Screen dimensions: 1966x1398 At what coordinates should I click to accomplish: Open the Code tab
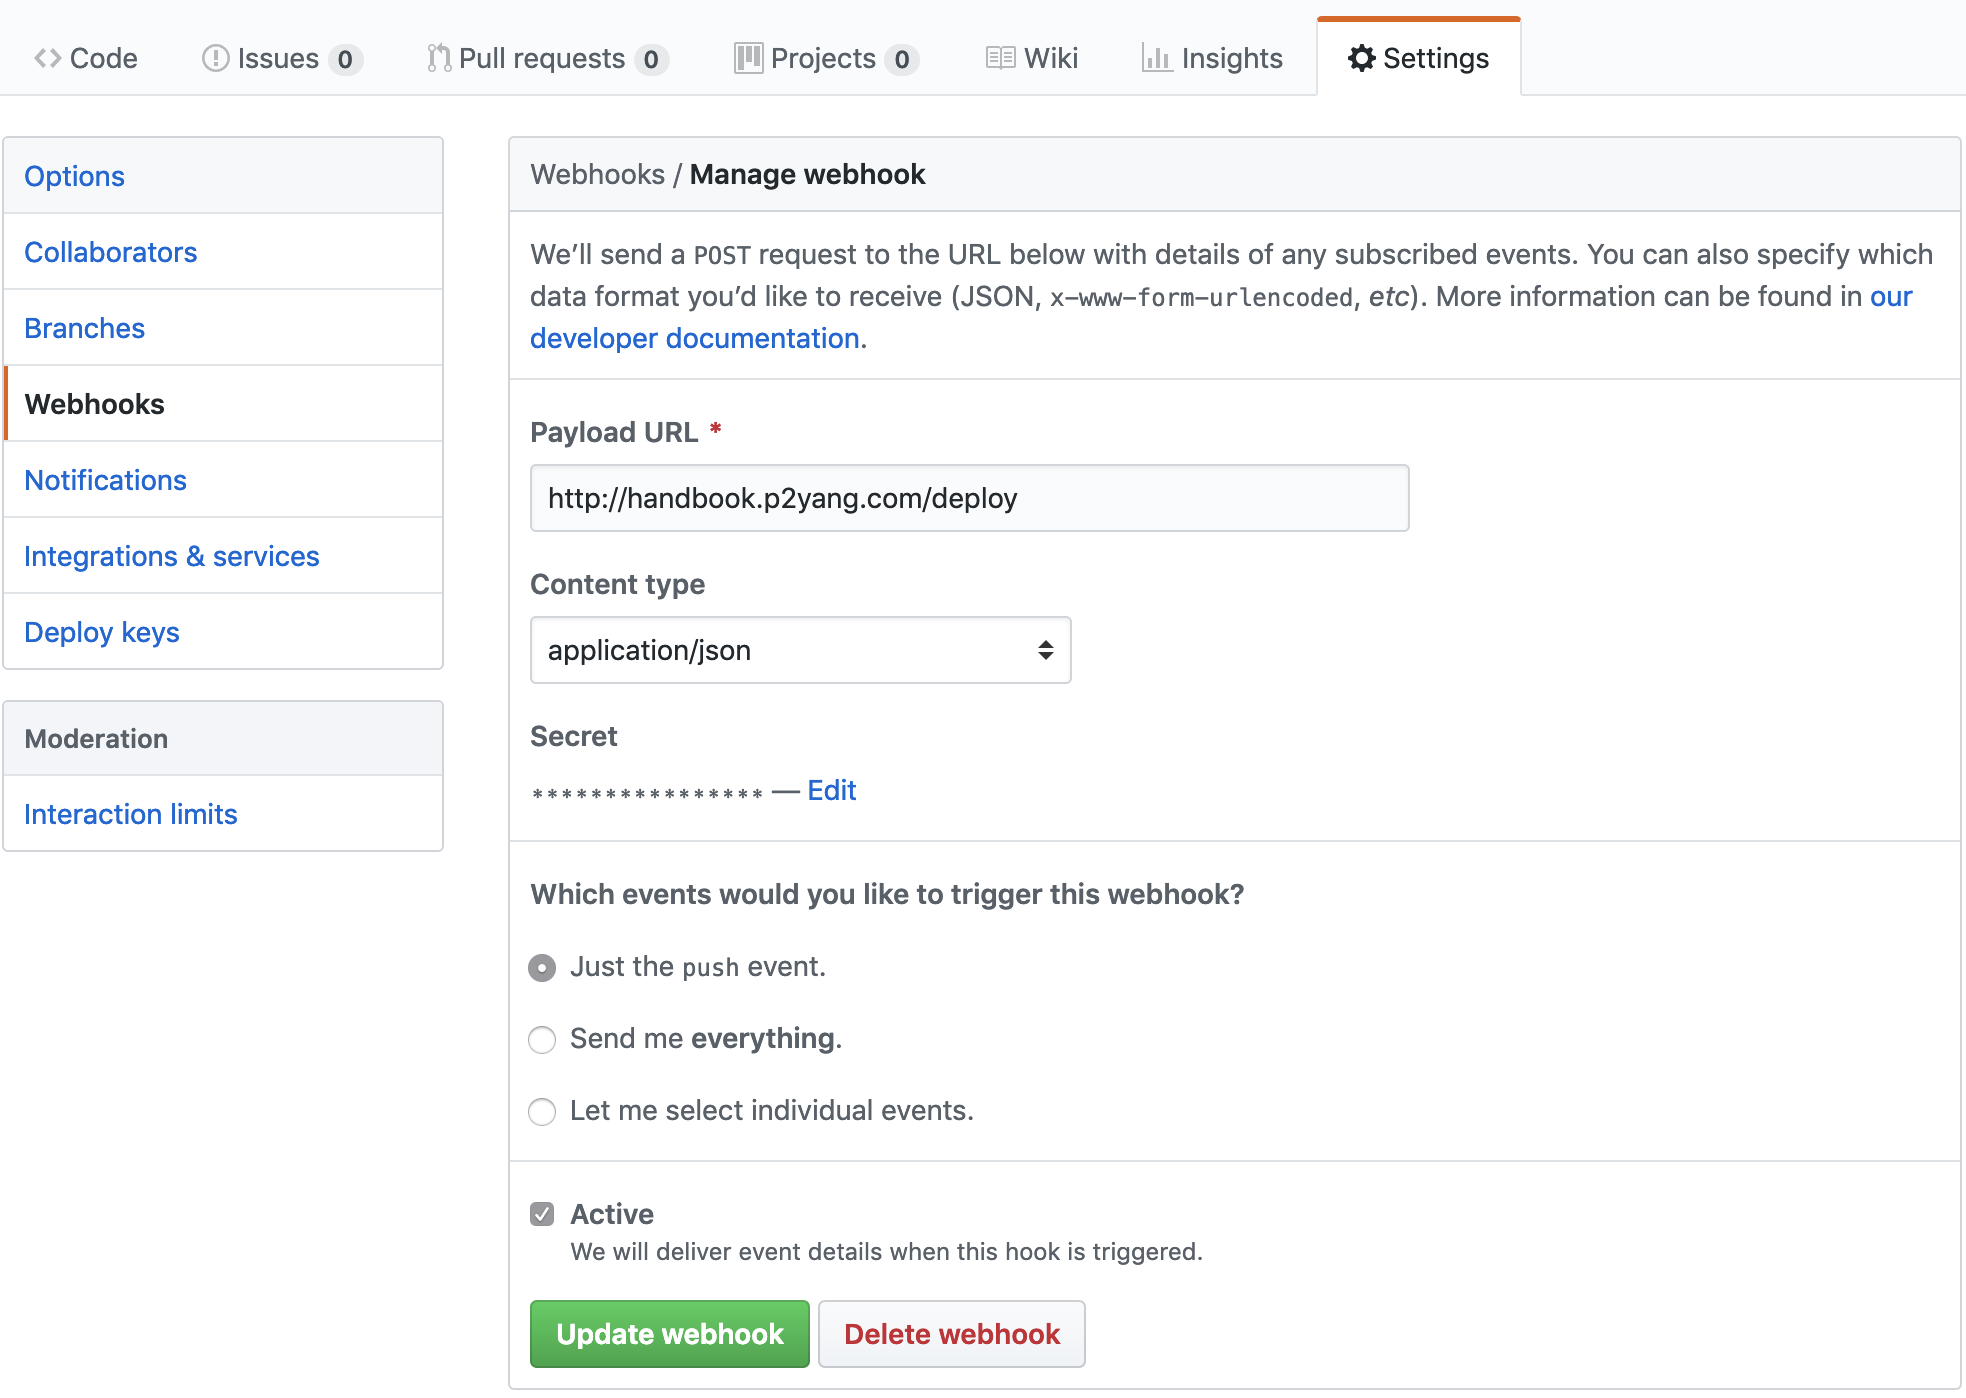(86, 58)
